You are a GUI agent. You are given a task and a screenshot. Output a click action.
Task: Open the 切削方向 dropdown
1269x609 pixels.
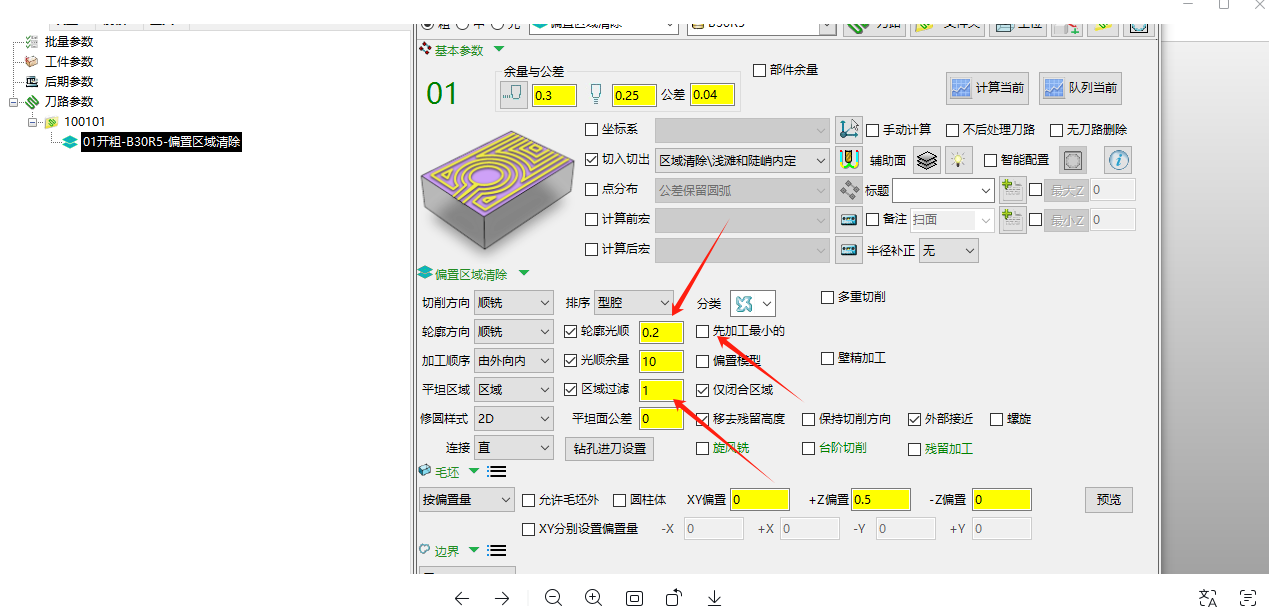click(x=513, y=302)
